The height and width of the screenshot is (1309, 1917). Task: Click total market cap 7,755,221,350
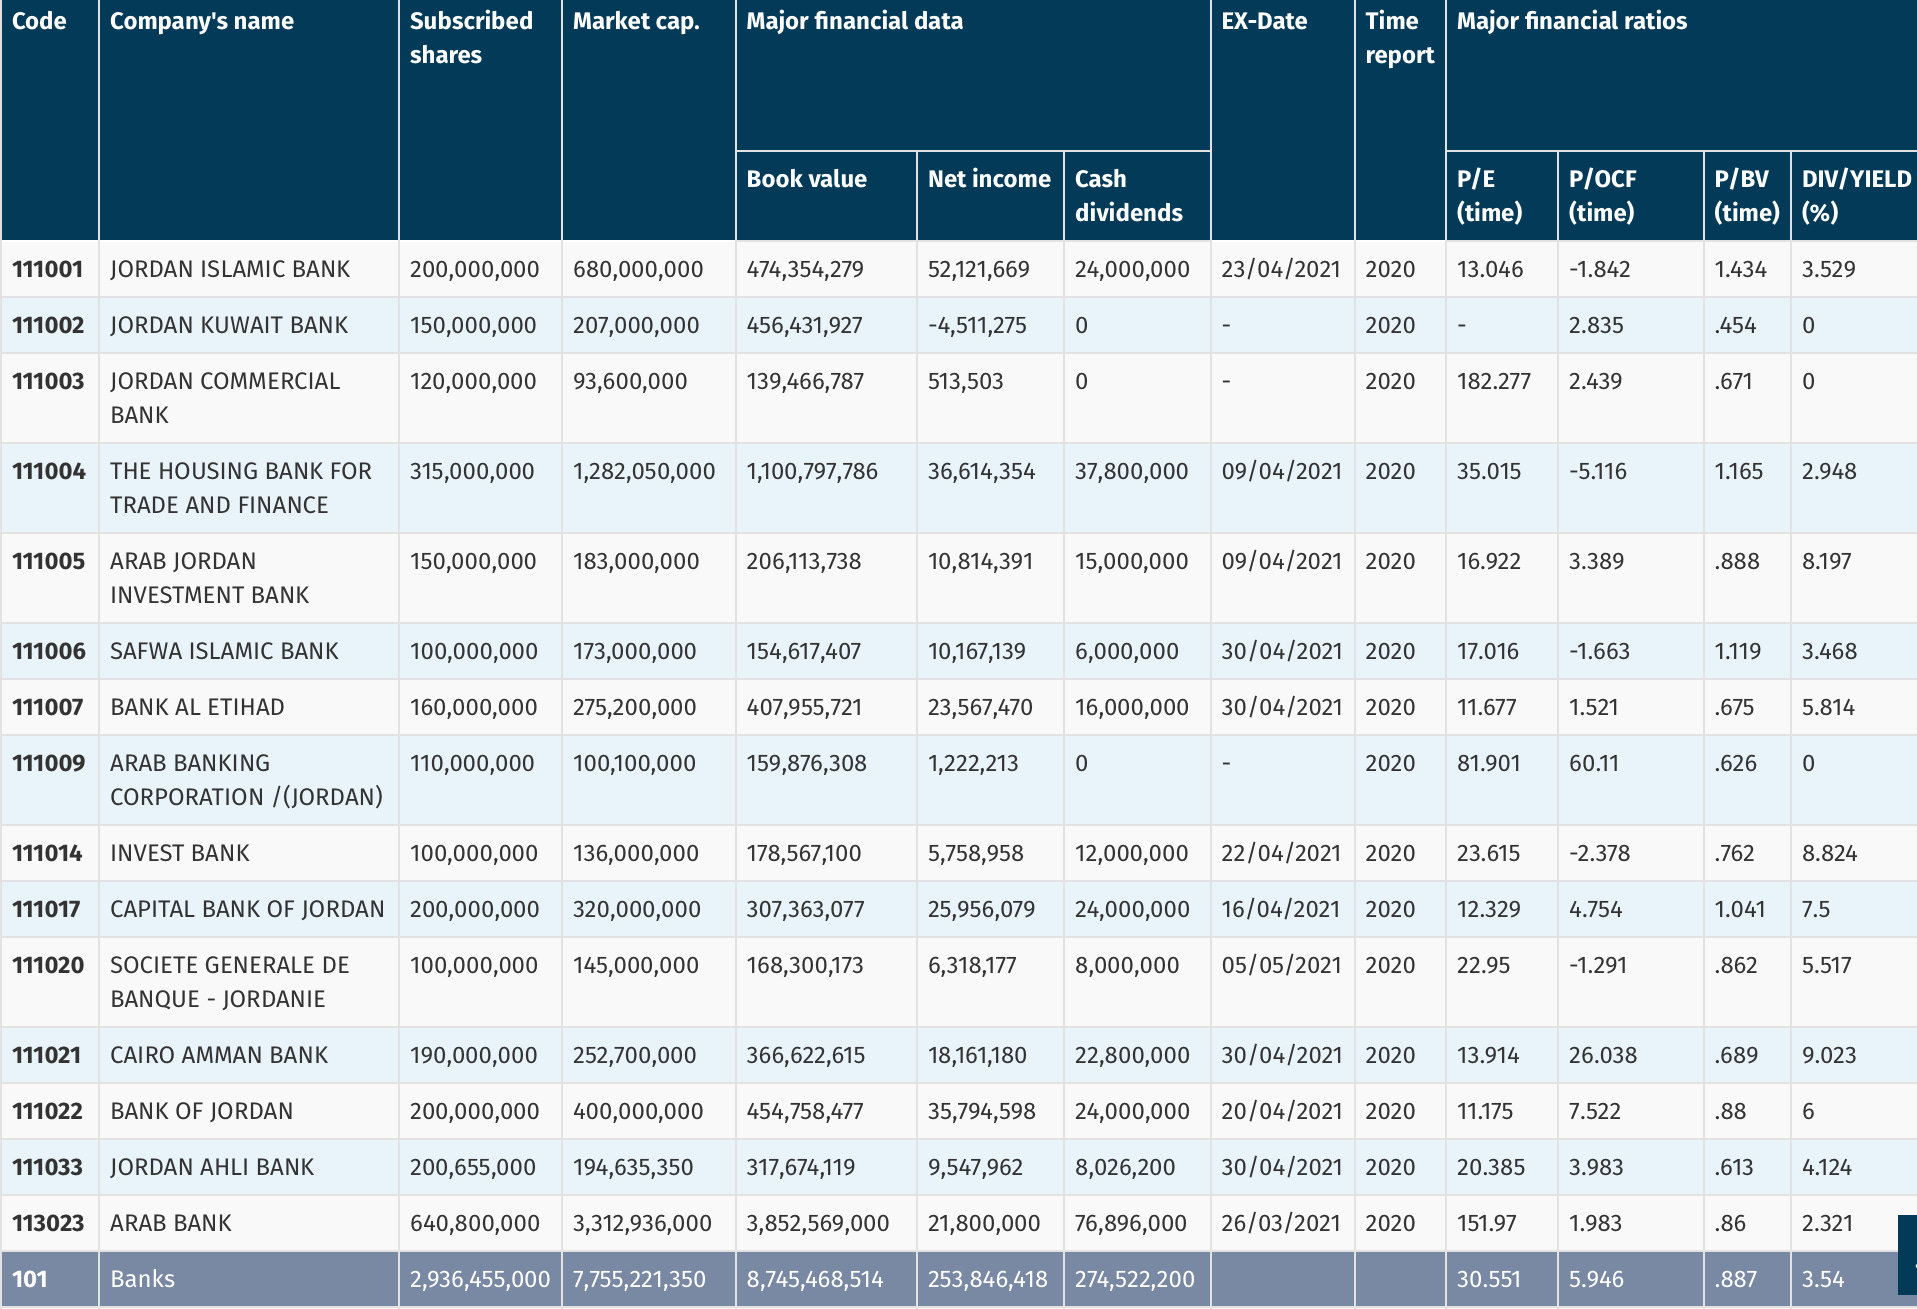(639, 1279)
